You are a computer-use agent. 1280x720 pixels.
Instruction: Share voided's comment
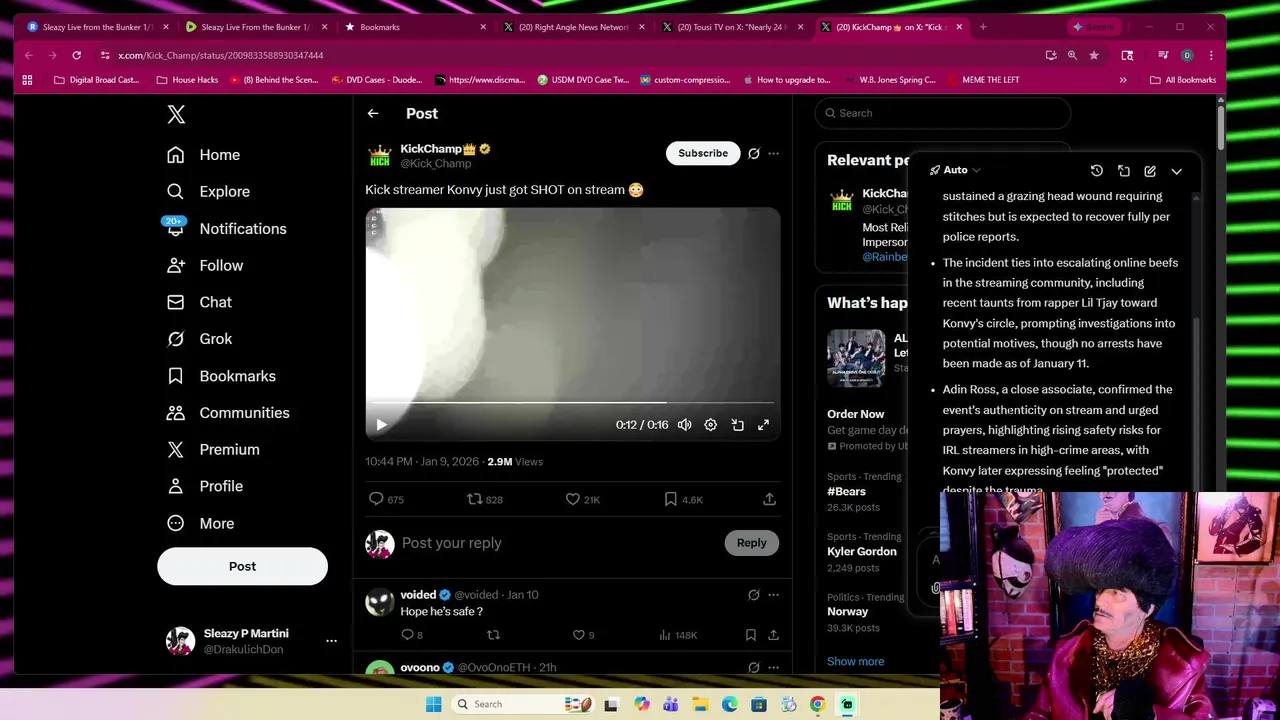tap(773, 635)
